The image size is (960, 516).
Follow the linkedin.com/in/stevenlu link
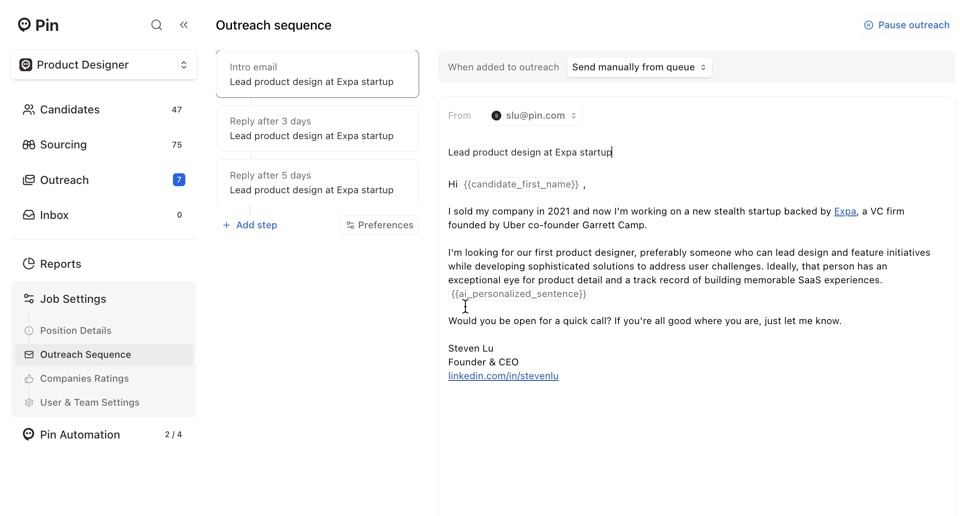(503, 376)
